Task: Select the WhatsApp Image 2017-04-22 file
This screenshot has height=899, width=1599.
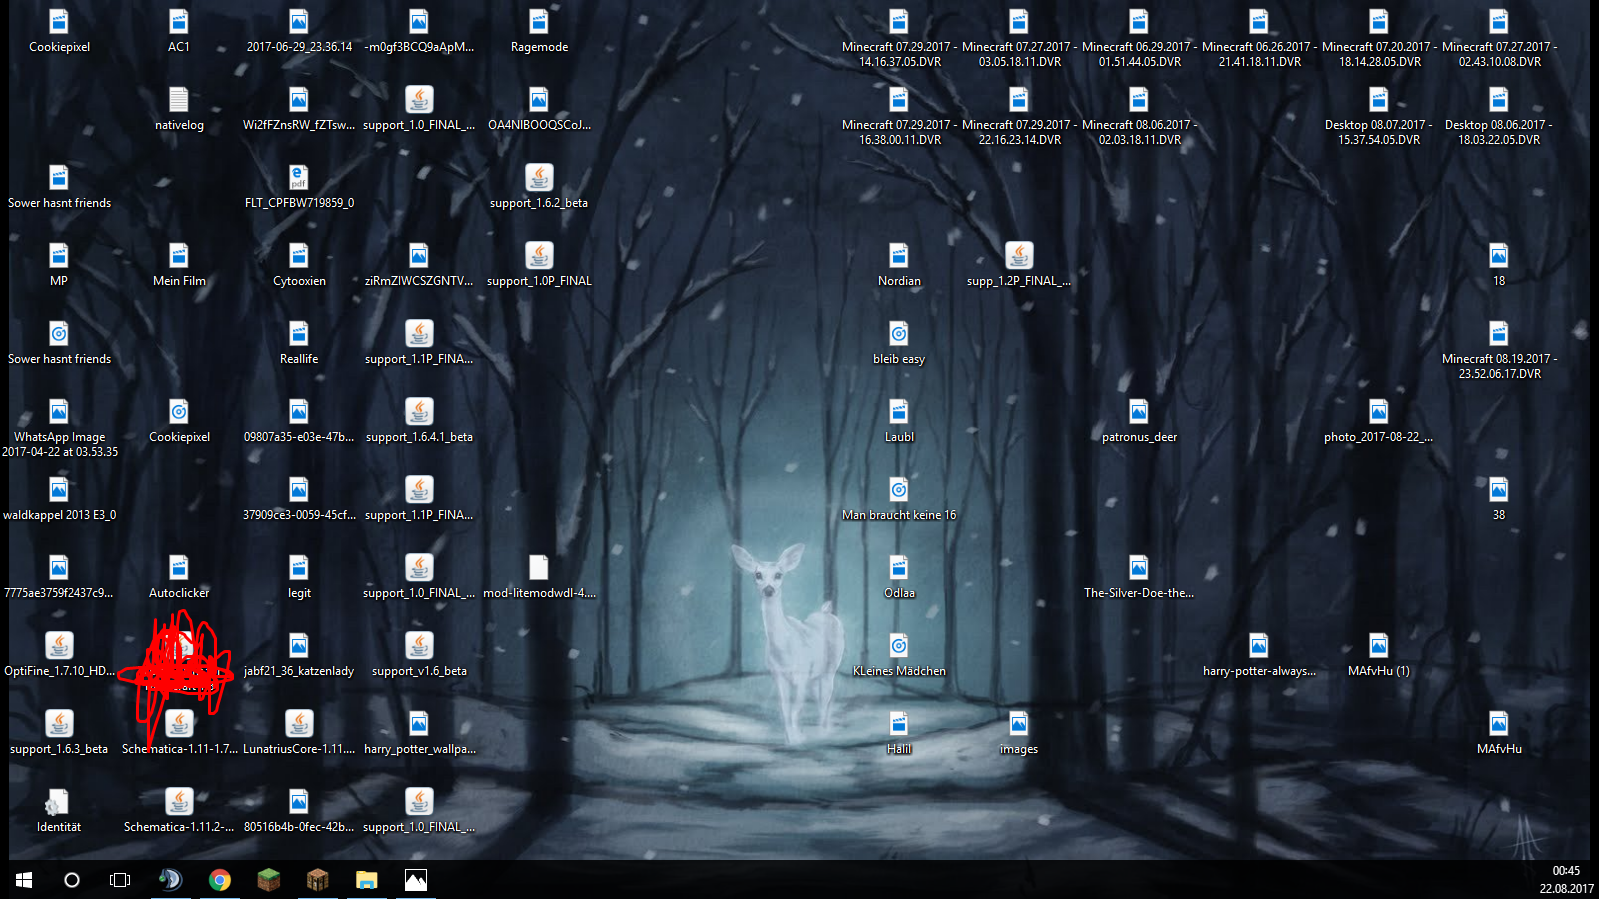Action: click(x=59, y=412)
